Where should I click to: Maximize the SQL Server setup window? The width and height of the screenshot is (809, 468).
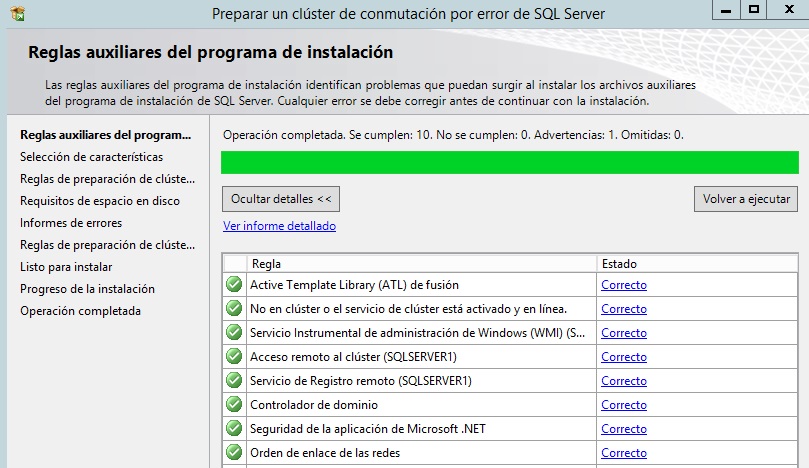(x=754, y=10)
